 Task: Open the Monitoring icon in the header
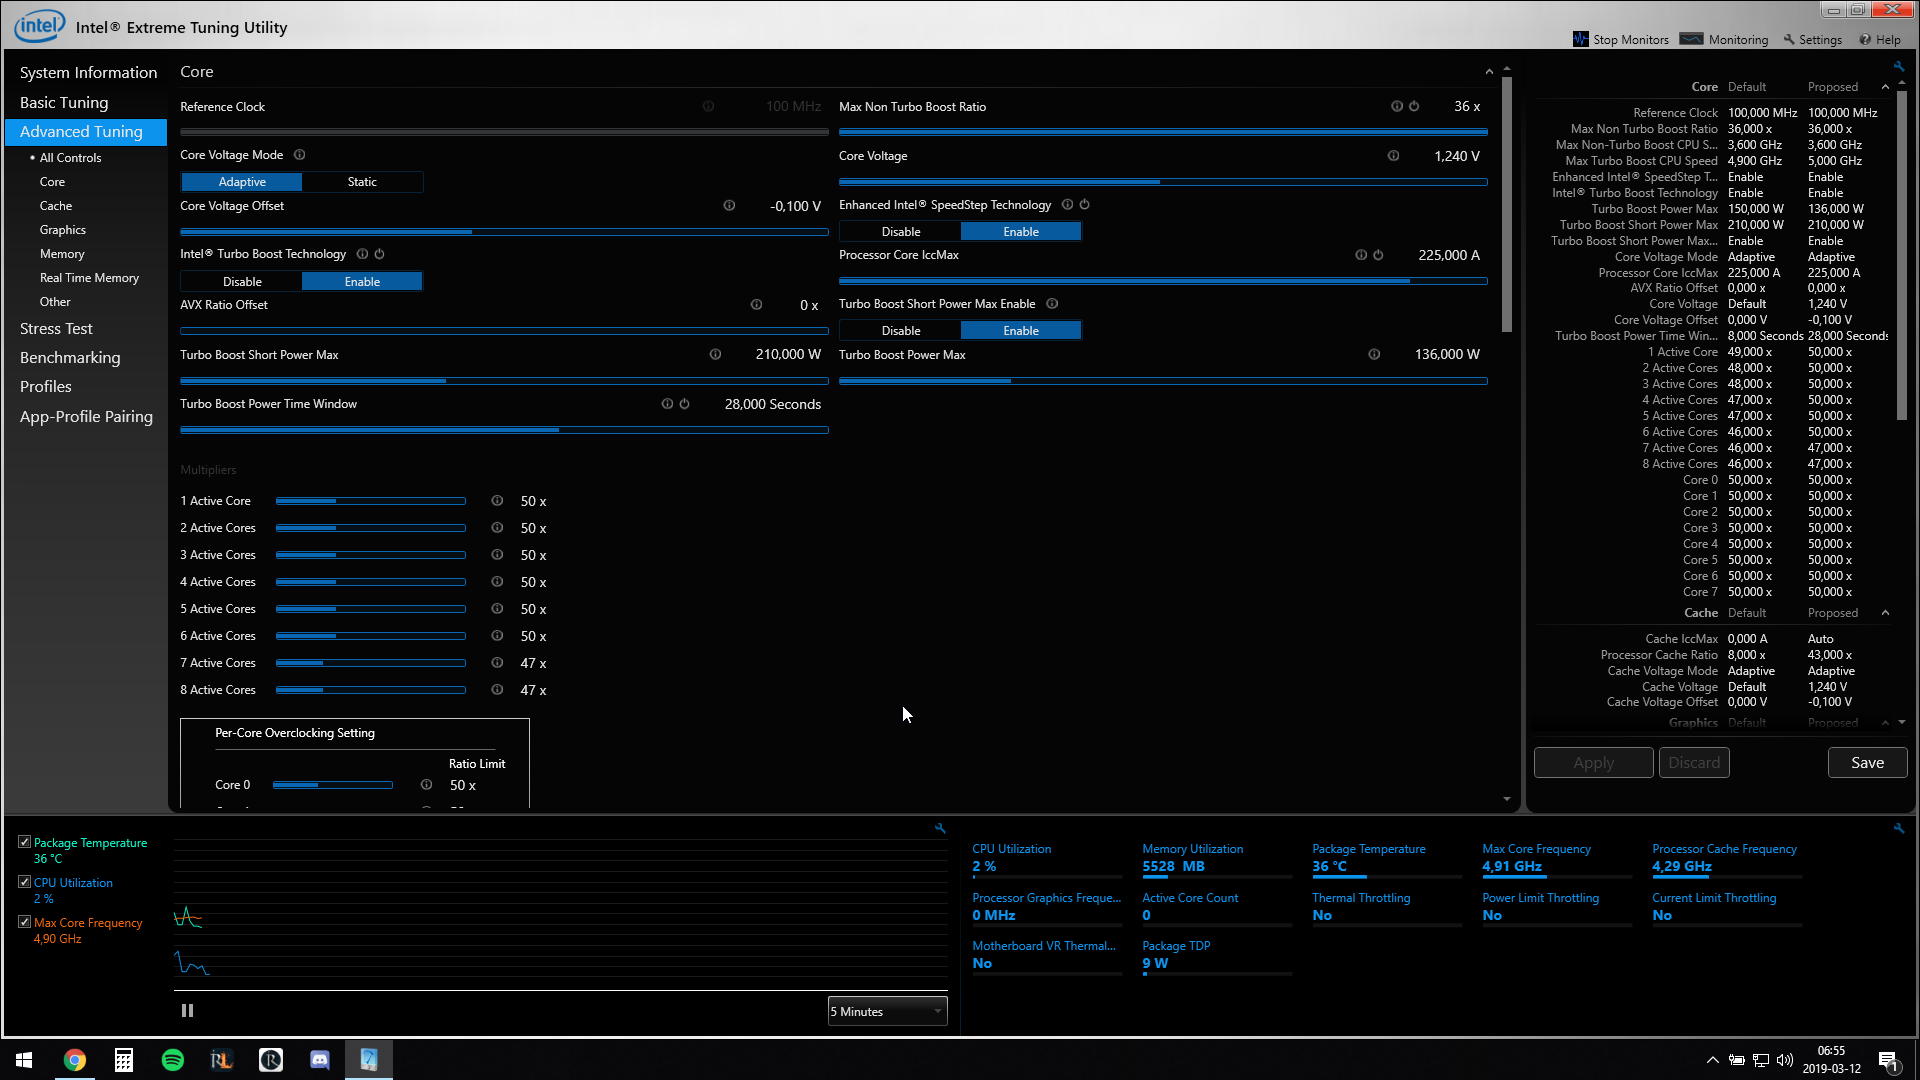[x=1692, y=39]
